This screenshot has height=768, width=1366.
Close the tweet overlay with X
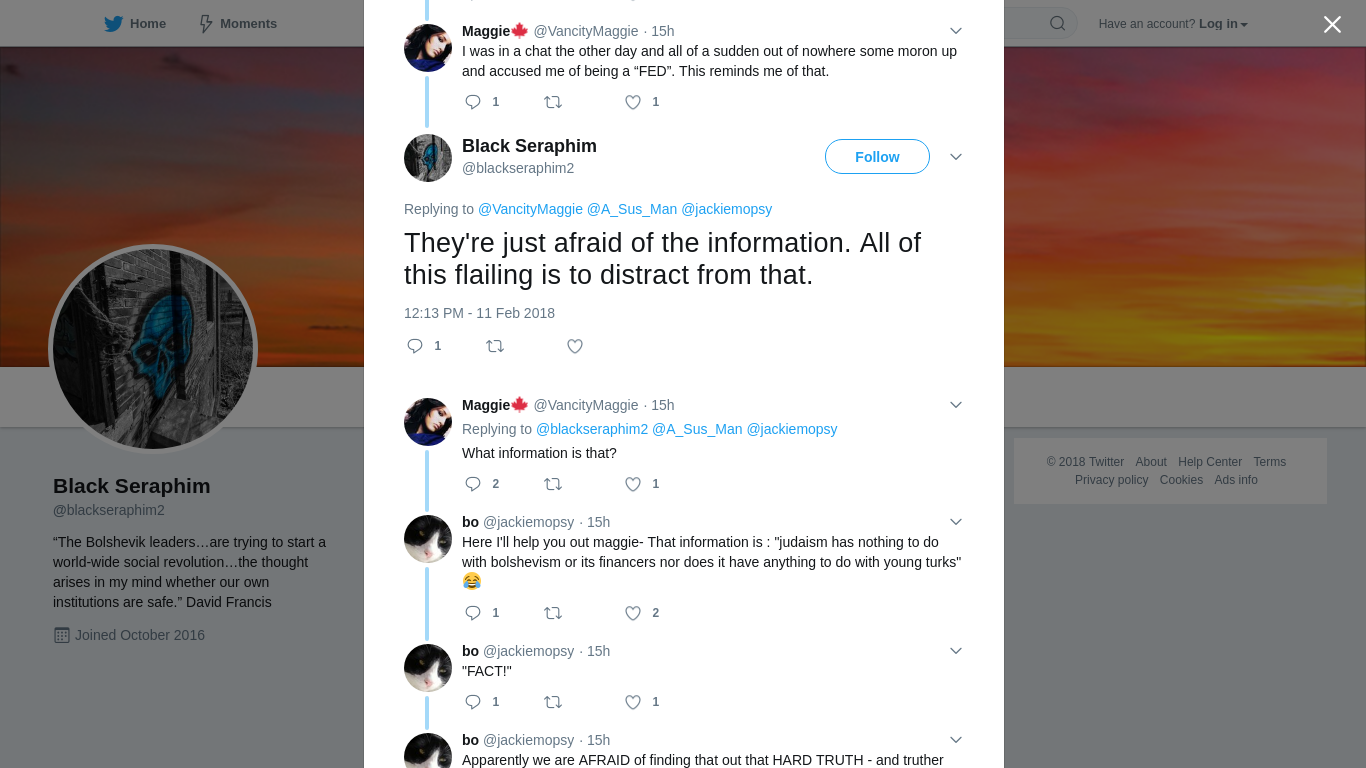(x=1332, y=24)
